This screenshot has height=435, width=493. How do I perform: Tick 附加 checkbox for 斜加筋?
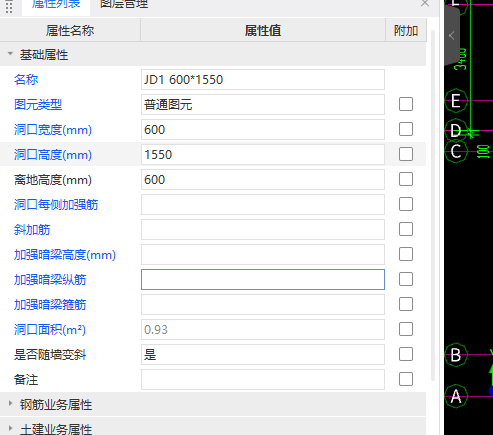[x=406, y=229]
